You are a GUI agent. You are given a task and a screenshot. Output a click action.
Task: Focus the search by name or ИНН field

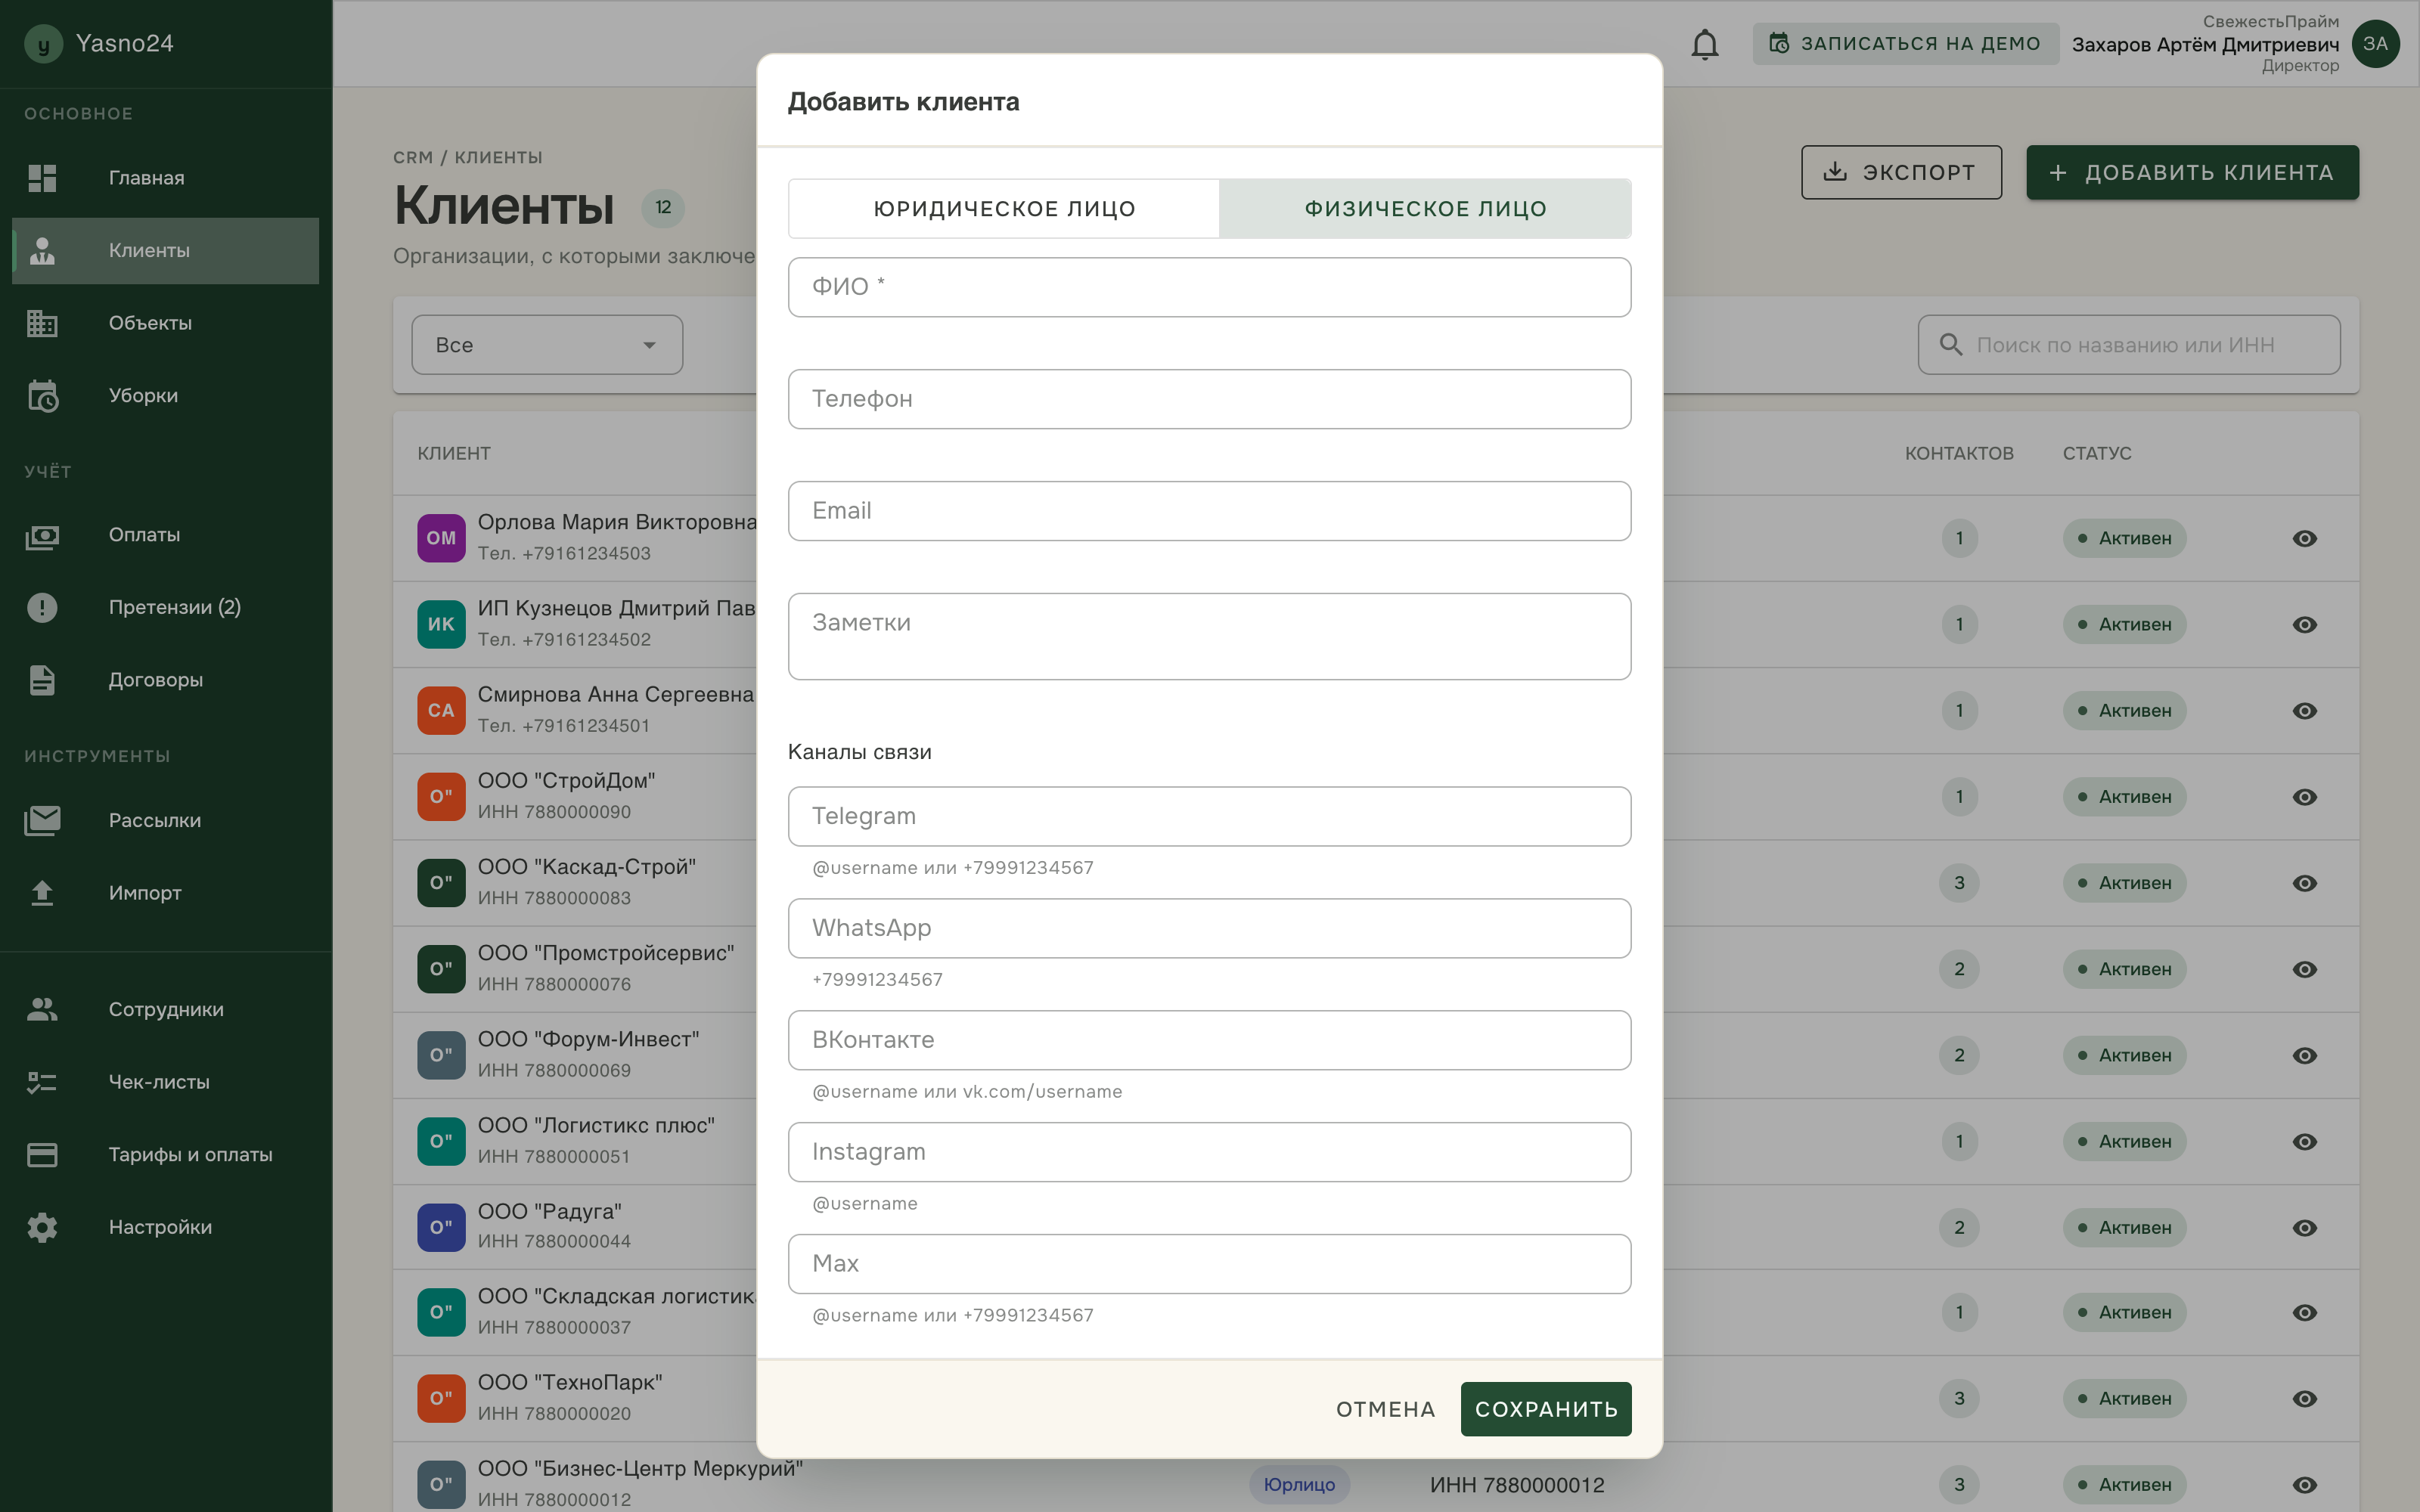click(x=2129, y=345)
